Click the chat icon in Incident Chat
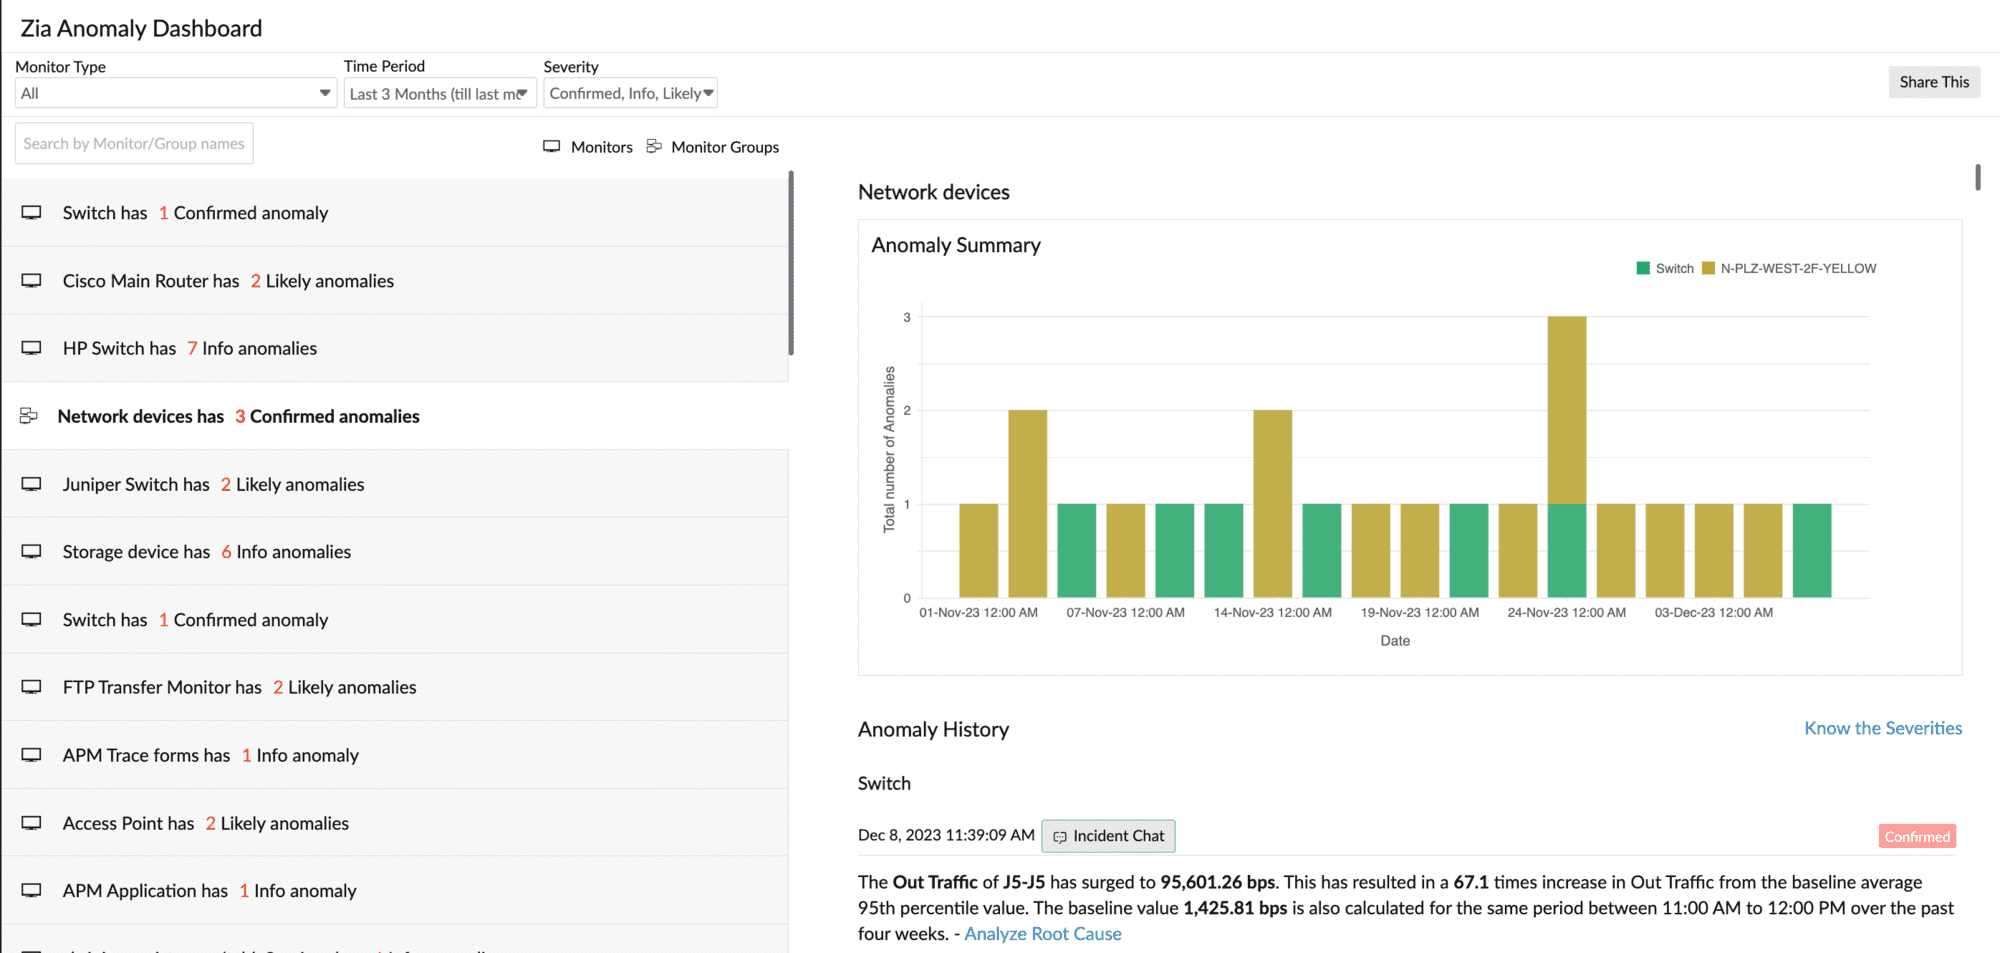Image resolution: width=2000 pixels, height=953 pixels. 1060,837
